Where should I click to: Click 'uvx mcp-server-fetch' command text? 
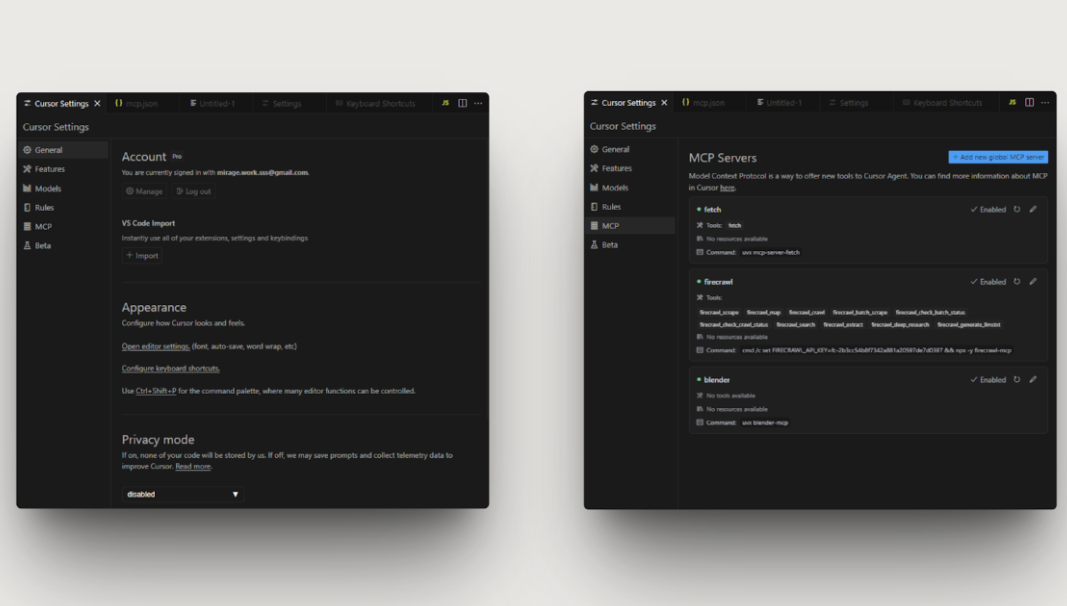(x=771, y=252)
